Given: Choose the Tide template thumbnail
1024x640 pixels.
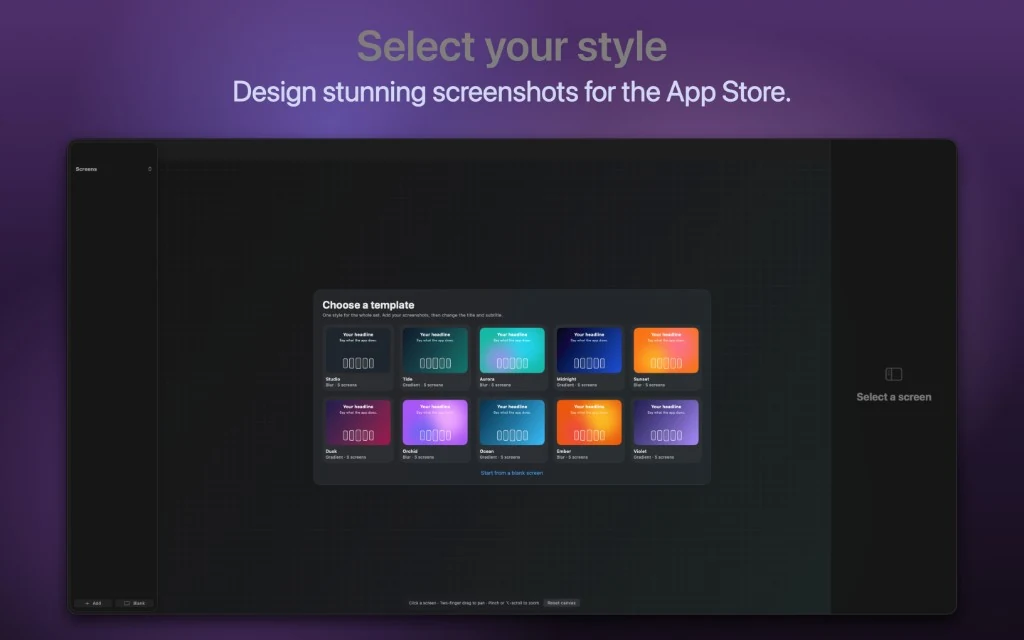Looking at the screenshot, I should (435, 351).
